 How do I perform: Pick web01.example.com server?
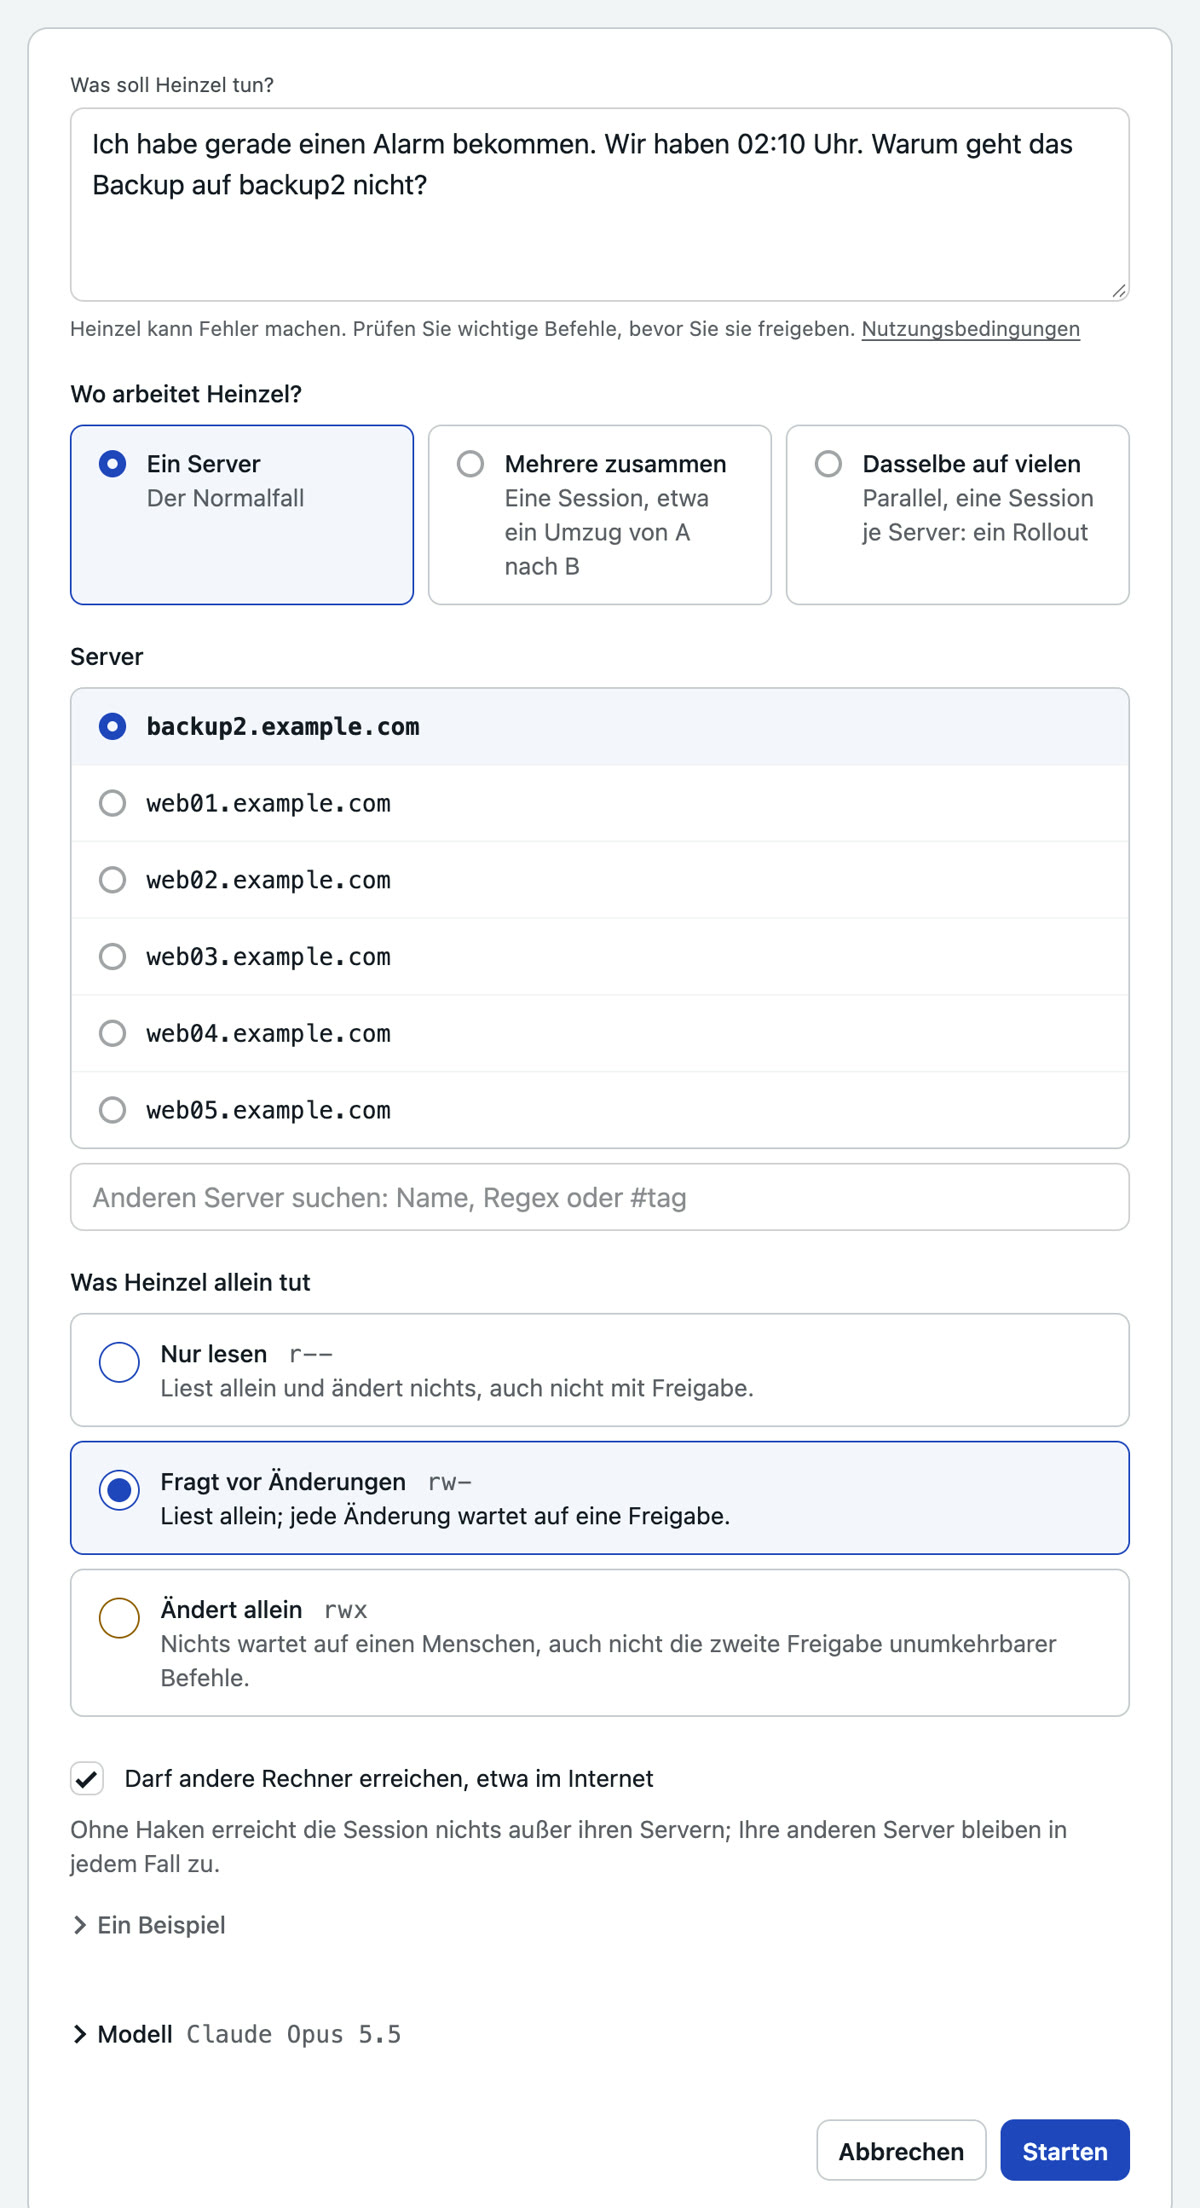600,803
